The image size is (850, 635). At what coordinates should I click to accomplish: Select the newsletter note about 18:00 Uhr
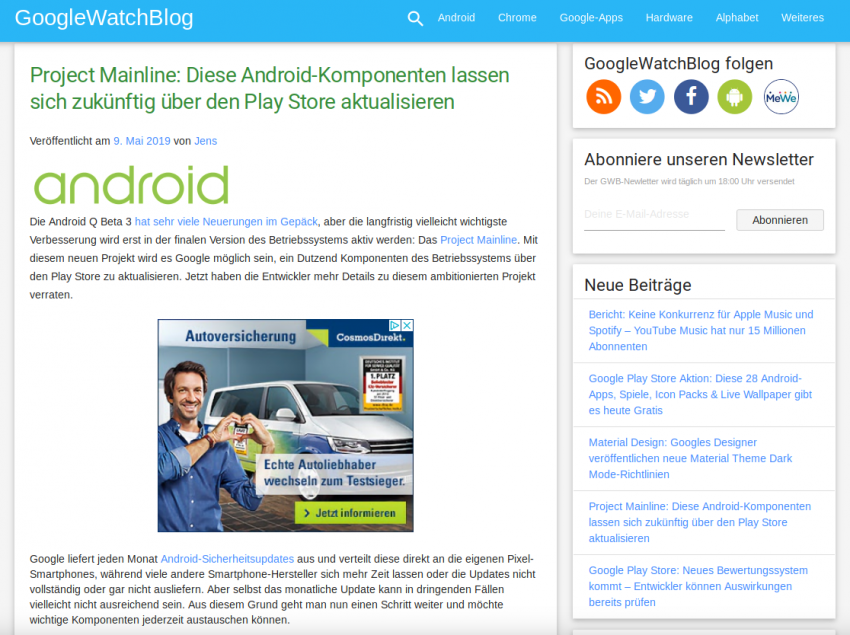tap(689, 181)
